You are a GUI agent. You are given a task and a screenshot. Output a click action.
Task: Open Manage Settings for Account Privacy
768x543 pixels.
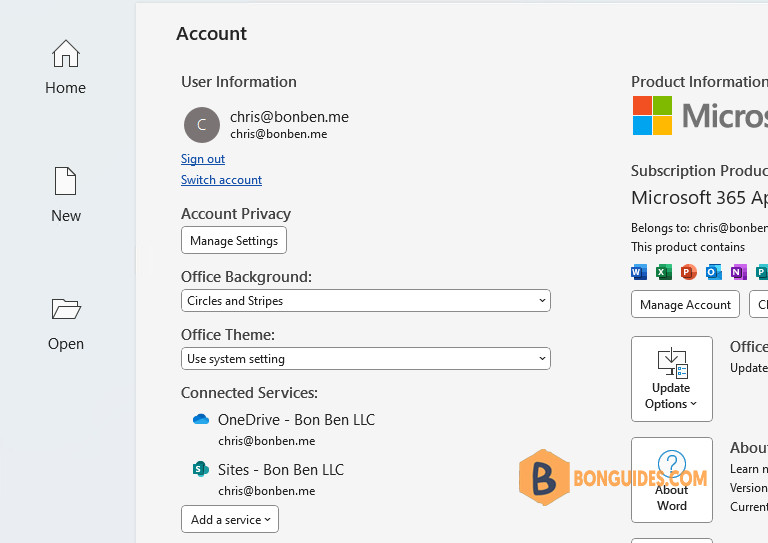click(234, 240)
